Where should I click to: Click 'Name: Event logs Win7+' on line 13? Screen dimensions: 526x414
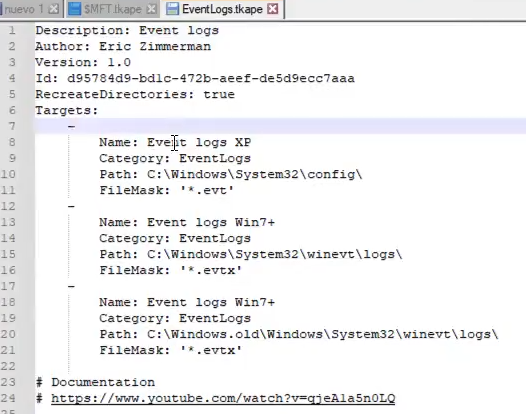pos(187,222)
